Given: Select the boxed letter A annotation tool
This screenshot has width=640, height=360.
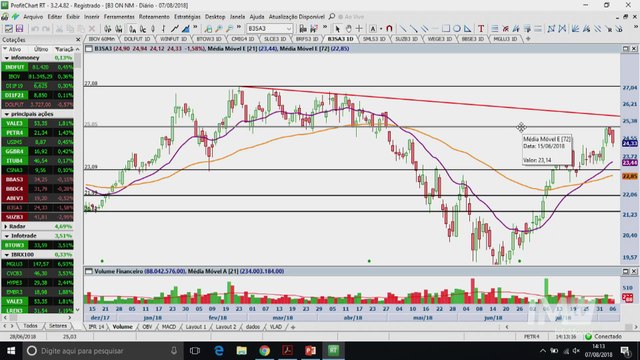Looking at the screenshot, I should coord(373,29).
